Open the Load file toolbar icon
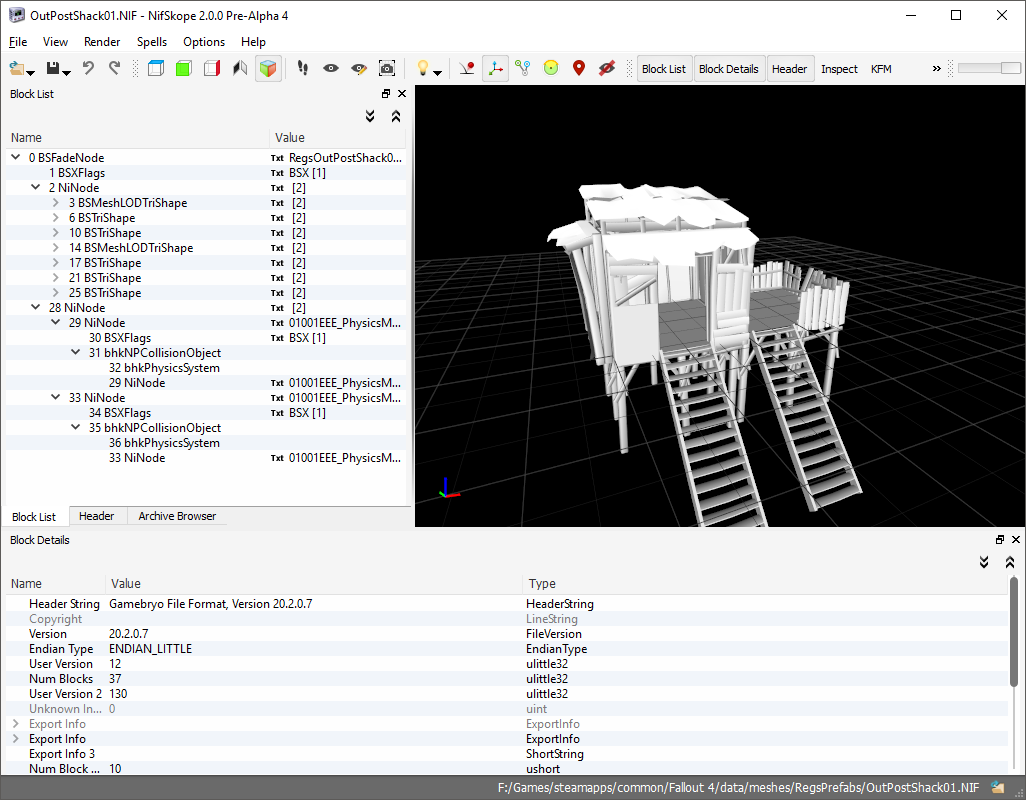 click(16, 69)
